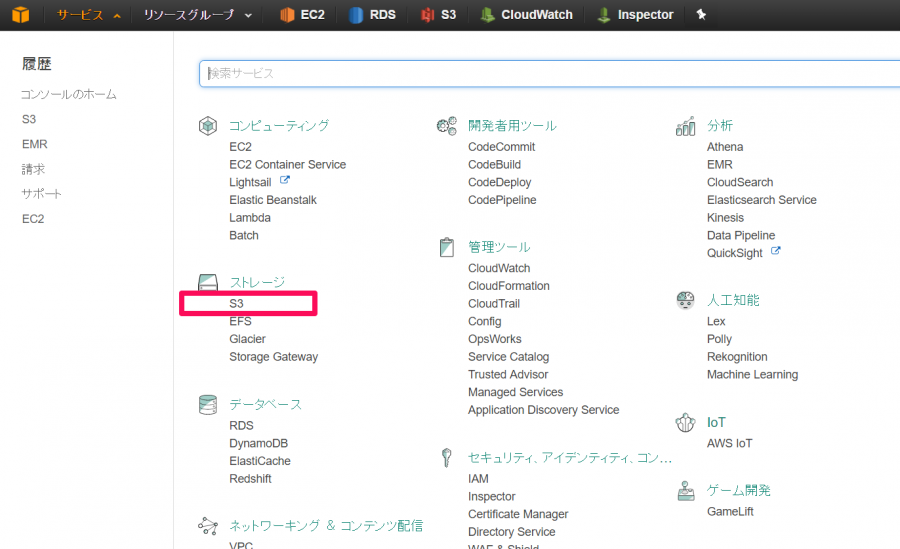Open 請求 from the history list
The image size is (900, 549).
[33, 169]
